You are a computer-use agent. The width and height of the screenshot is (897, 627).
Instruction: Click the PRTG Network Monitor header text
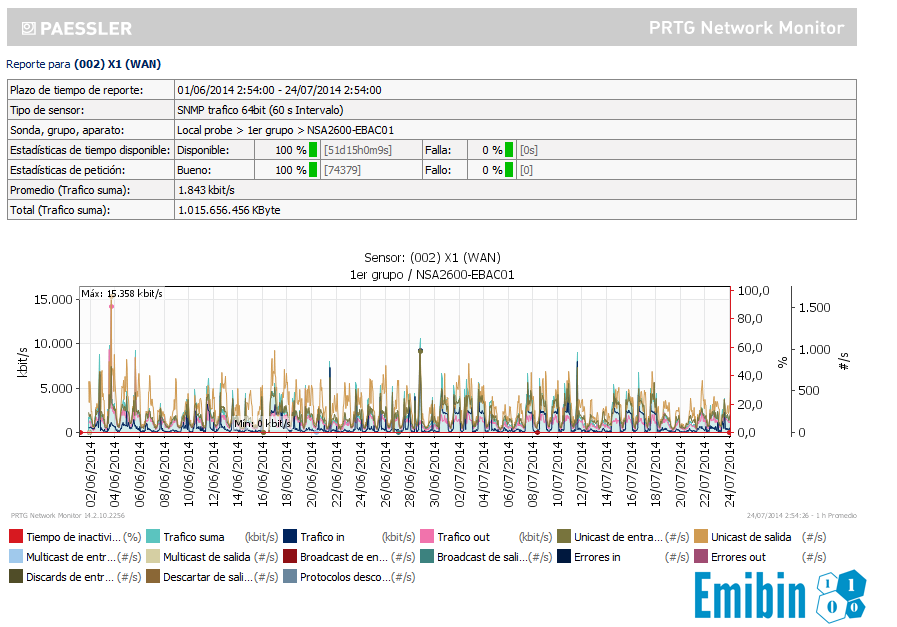coord(745,28)
